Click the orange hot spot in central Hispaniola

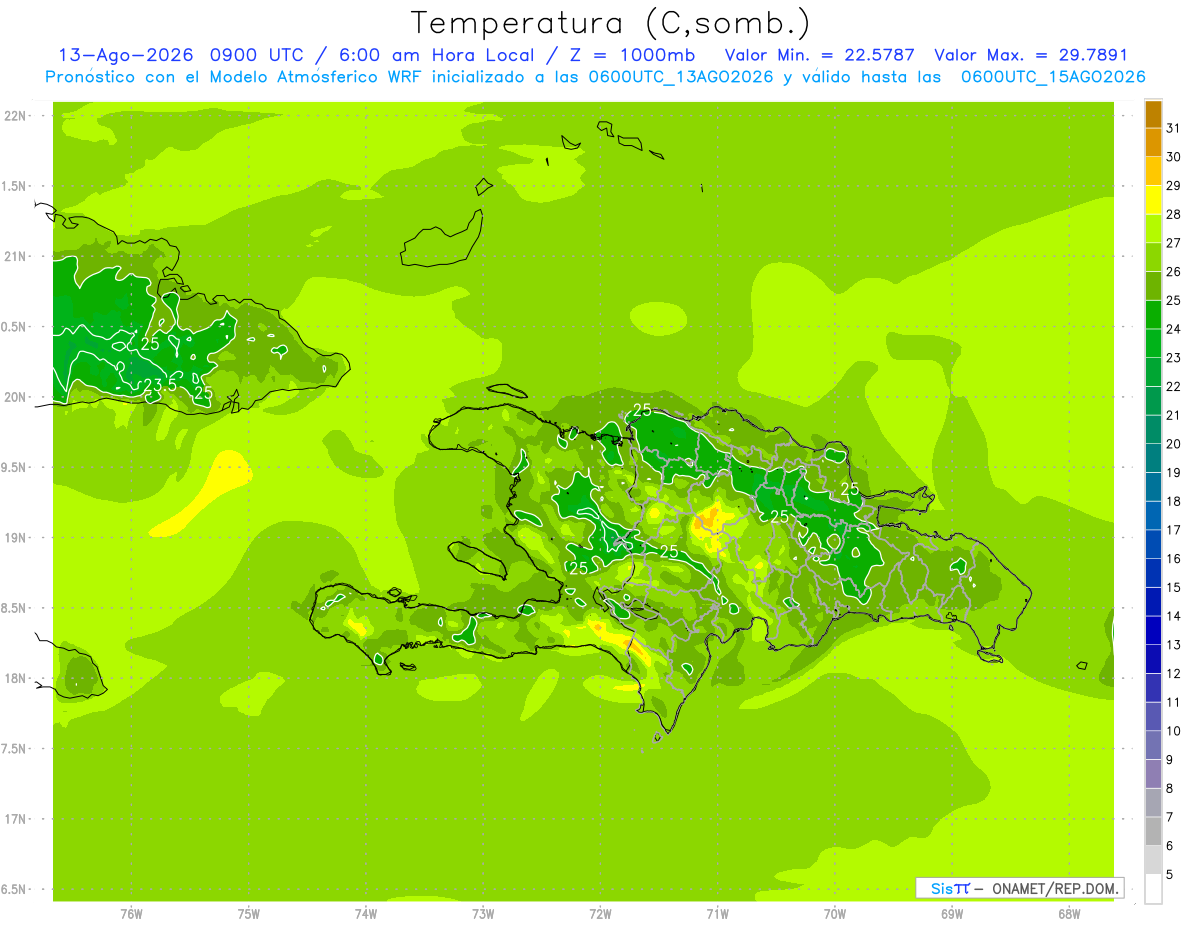click(x=713, y=519)
